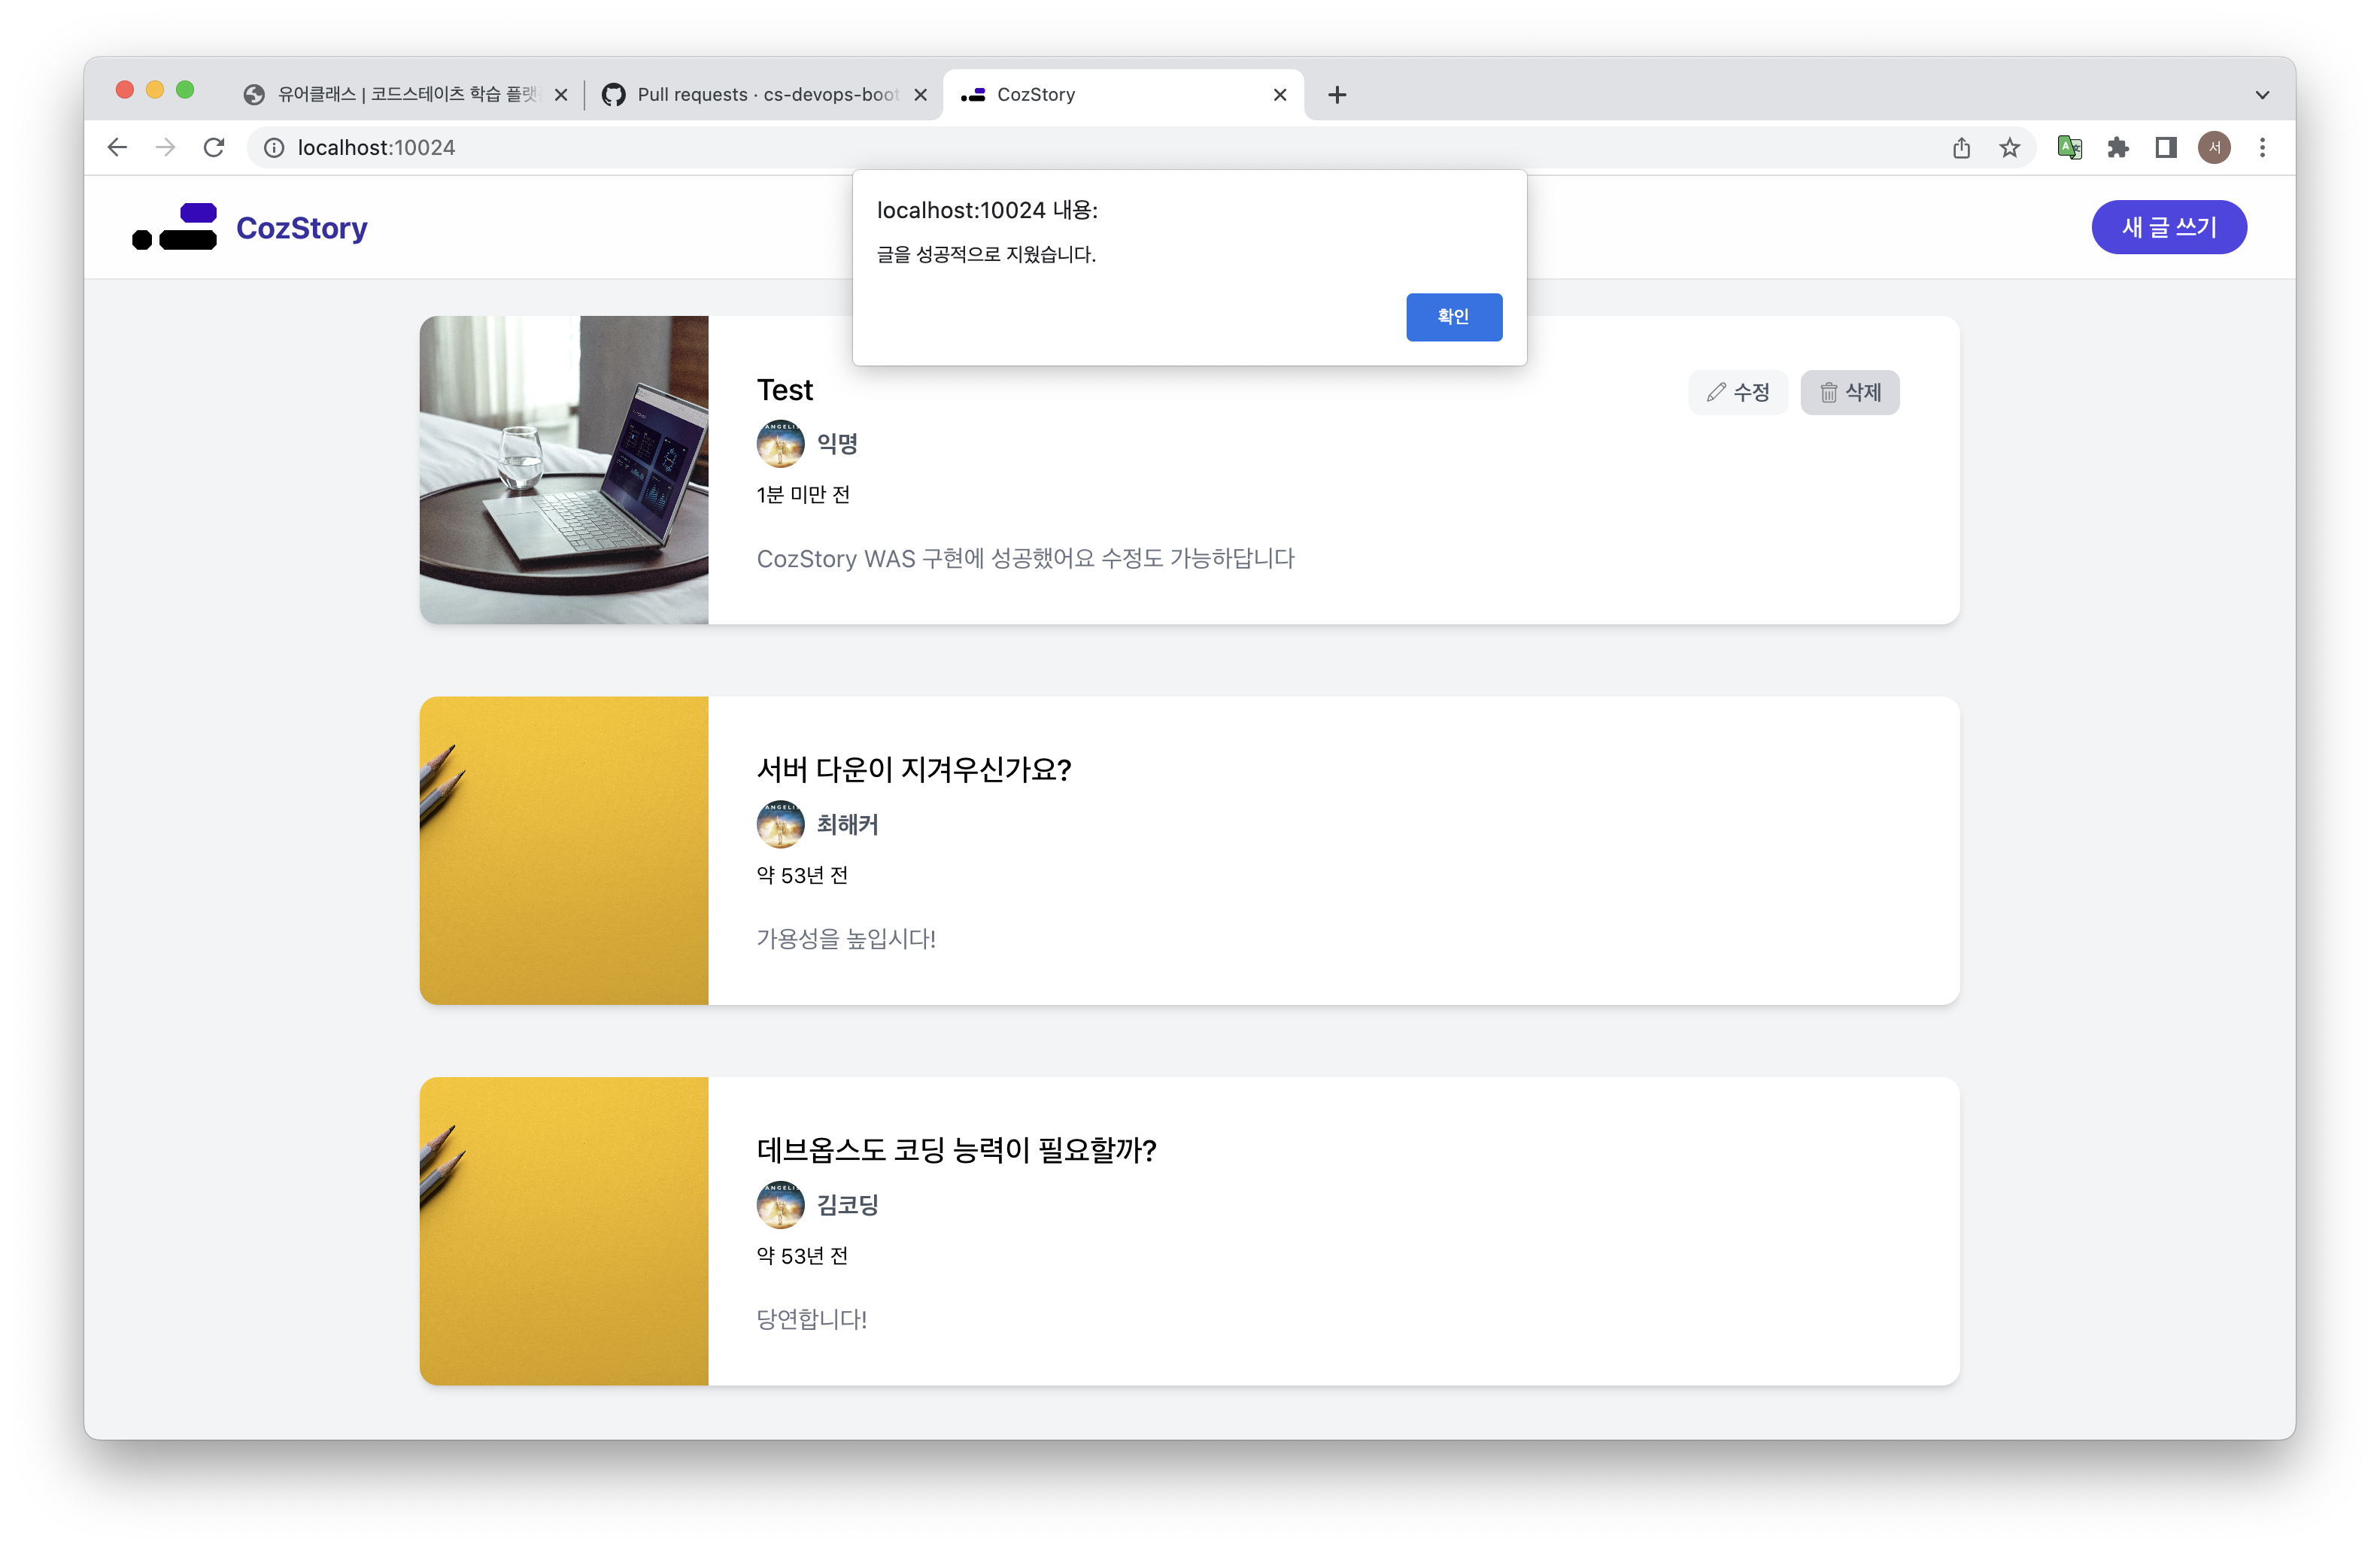
Task: Expand the tab search chevron
Action: (2262, 95)
